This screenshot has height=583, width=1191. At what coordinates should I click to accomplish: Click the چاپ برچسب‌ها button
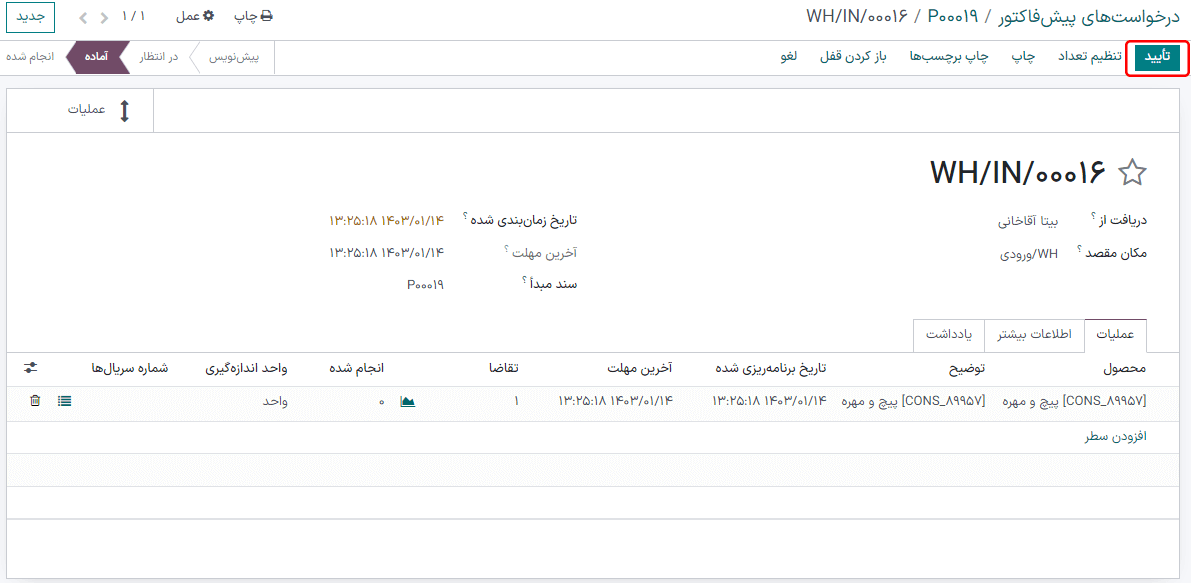point(949,58)
